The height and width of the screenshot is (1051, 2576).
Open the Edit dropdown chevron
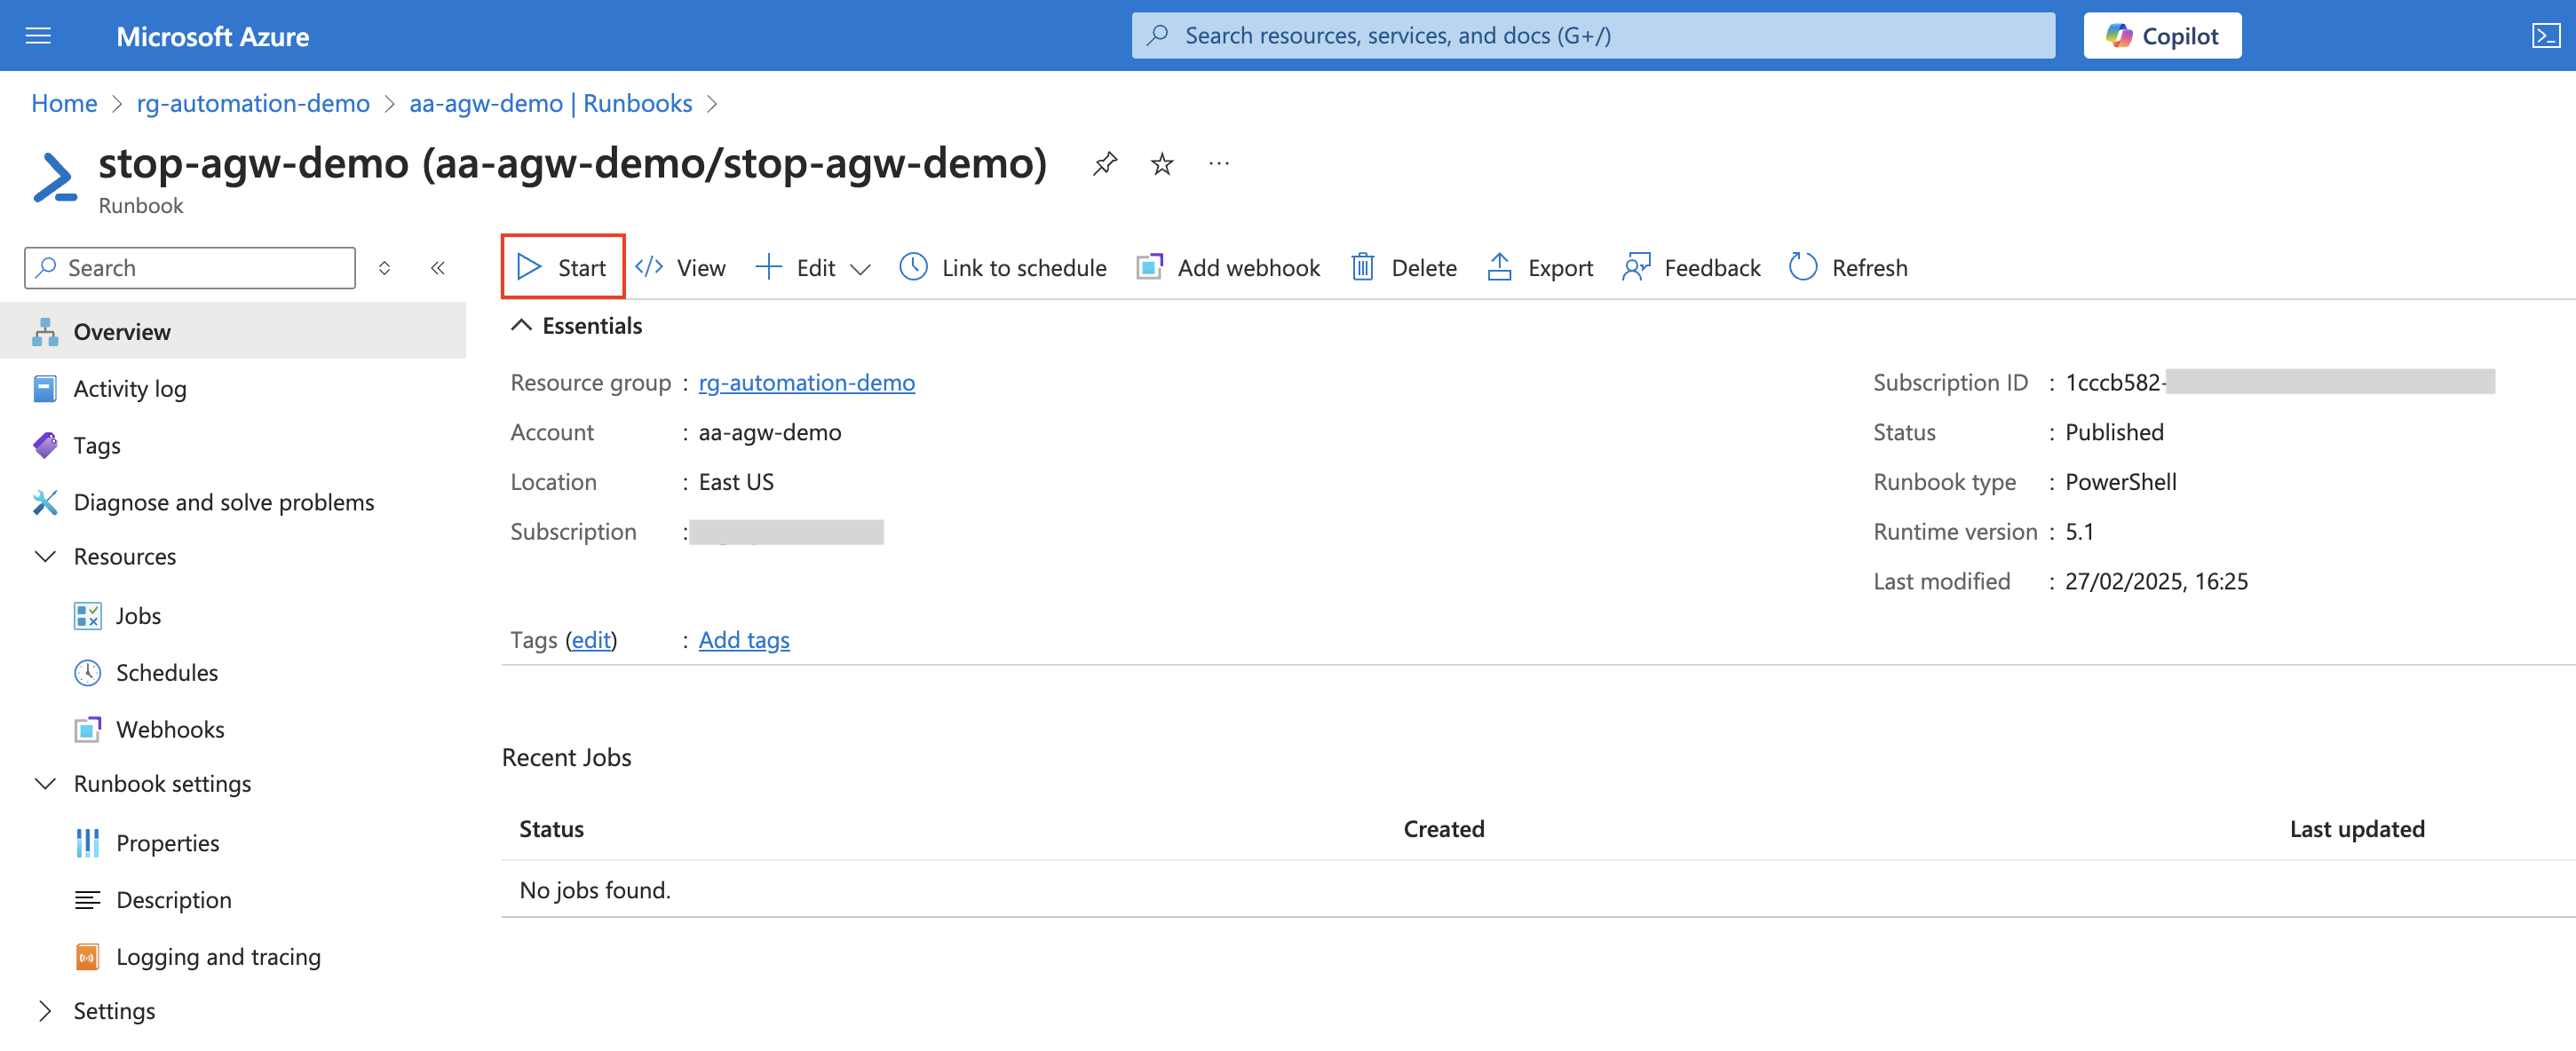[860, 269]
